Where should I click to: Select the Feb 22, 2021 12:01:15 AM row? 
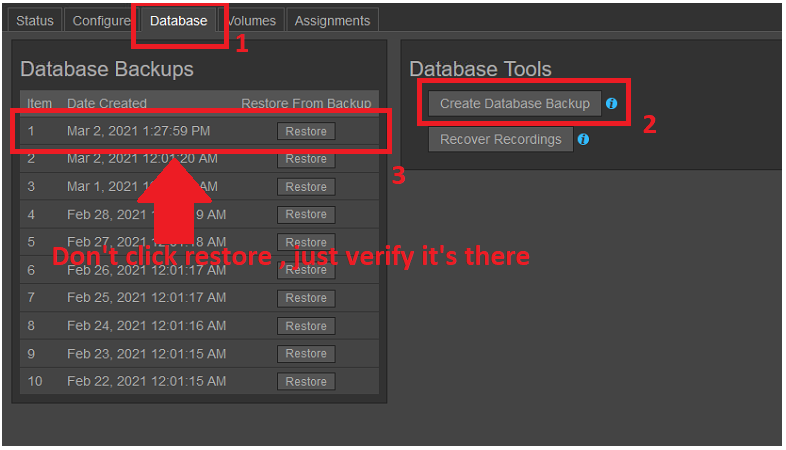coord(146,381)
